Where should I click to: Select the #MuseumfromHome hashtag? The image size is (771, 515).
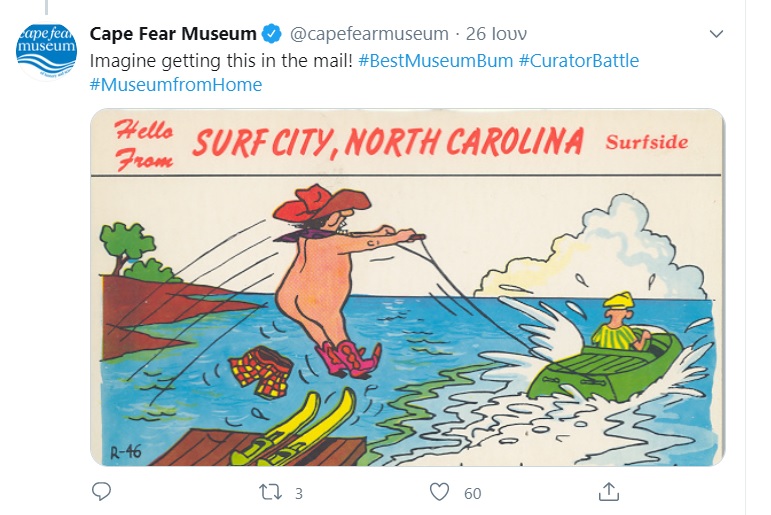[x=176, y=85]
